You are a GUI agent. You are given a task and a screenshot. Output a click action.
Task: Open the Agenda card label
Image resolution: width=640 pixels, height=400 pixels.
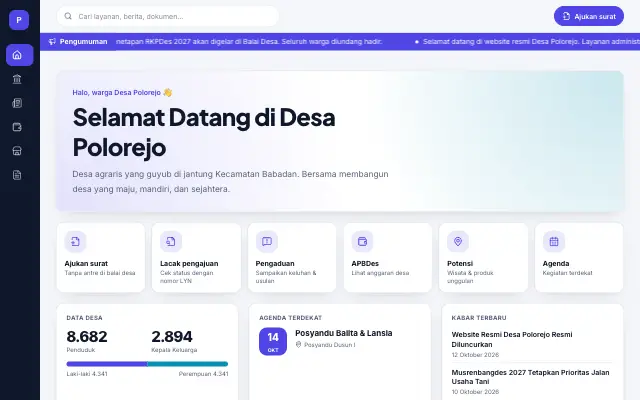(556, 264)
